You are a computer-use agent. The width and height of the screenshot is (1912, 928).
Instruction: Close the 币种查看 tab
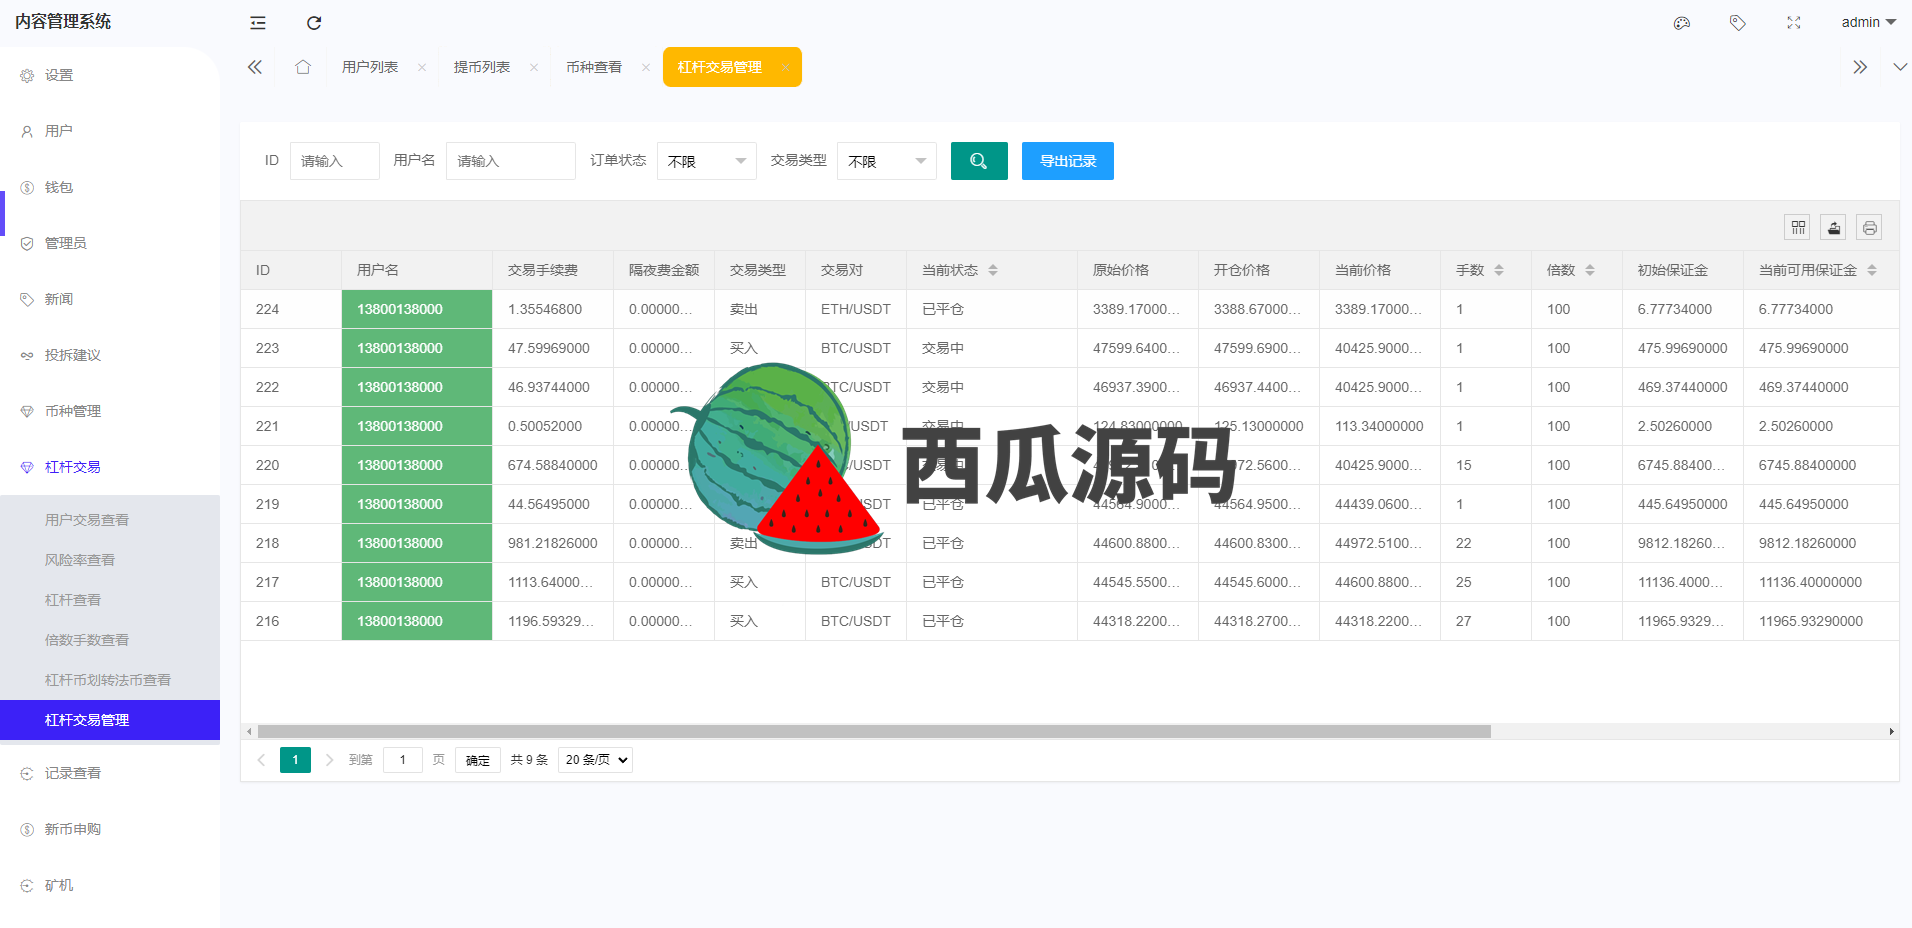click(x=646, y=67)
